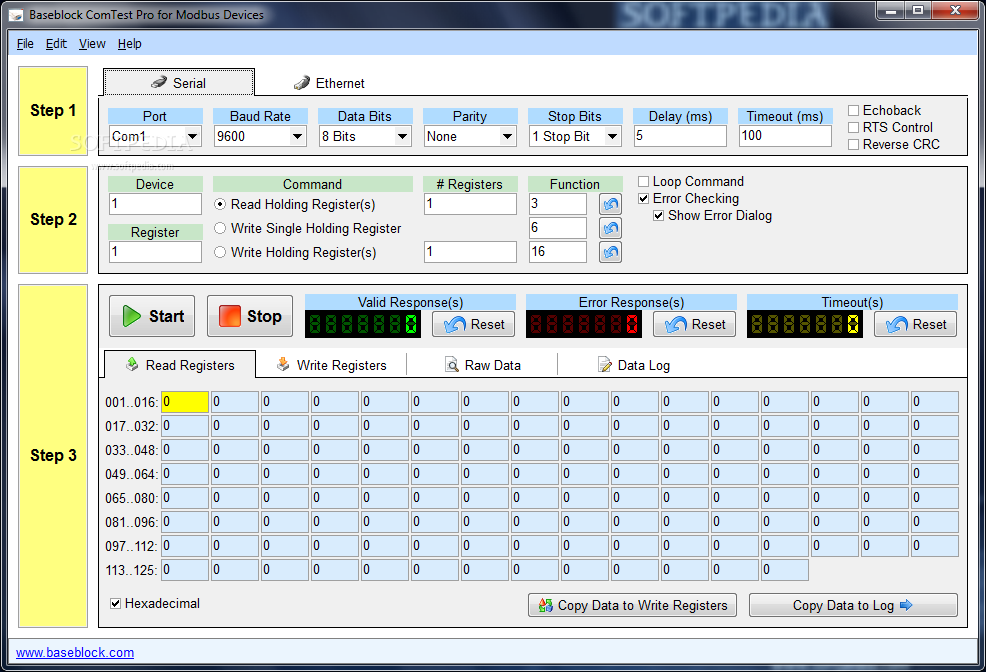Open the Help menu
This screenshot has height=672, width=986.
click(x=130, y=44)
